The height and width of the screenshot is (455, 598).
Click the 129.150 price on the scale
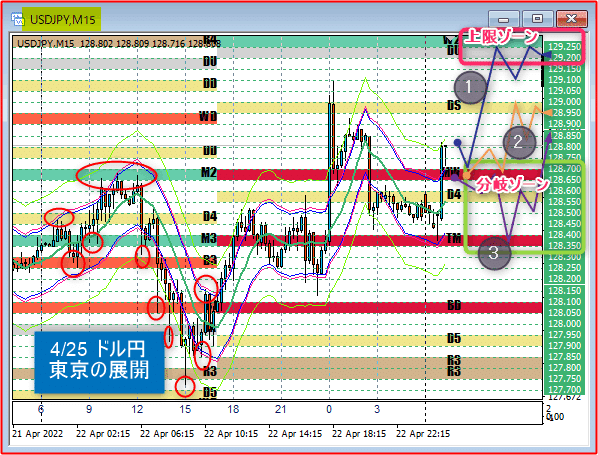coord(565,69)
